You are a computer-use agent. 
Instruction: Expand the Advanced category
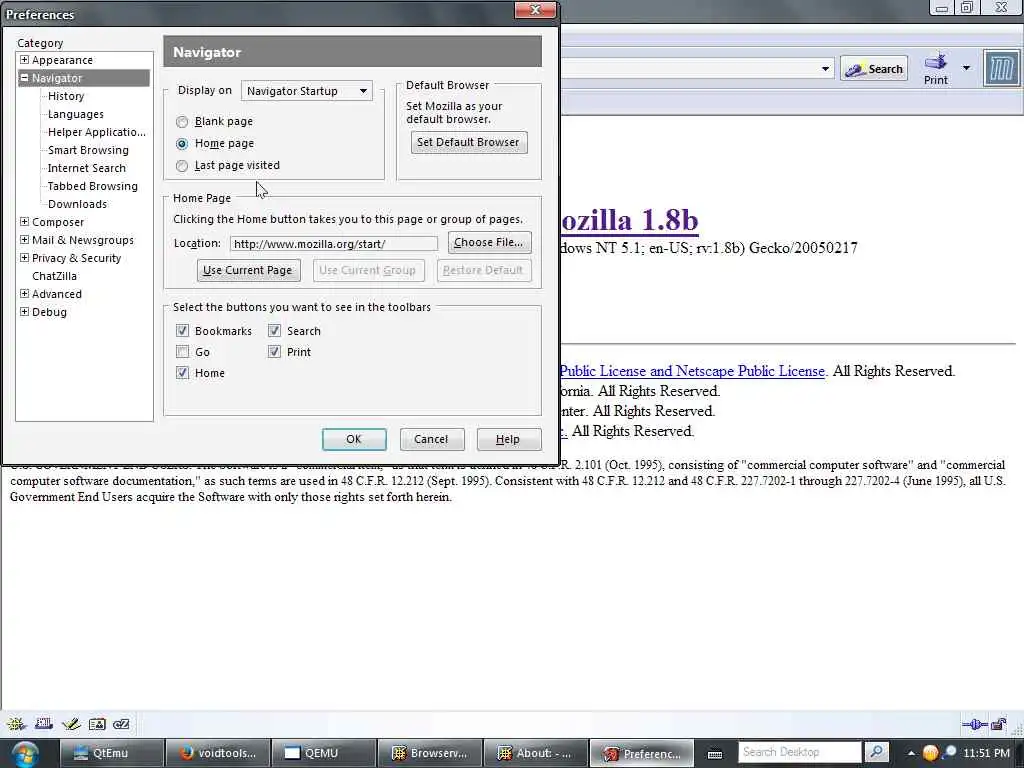(x=24, y=293)
